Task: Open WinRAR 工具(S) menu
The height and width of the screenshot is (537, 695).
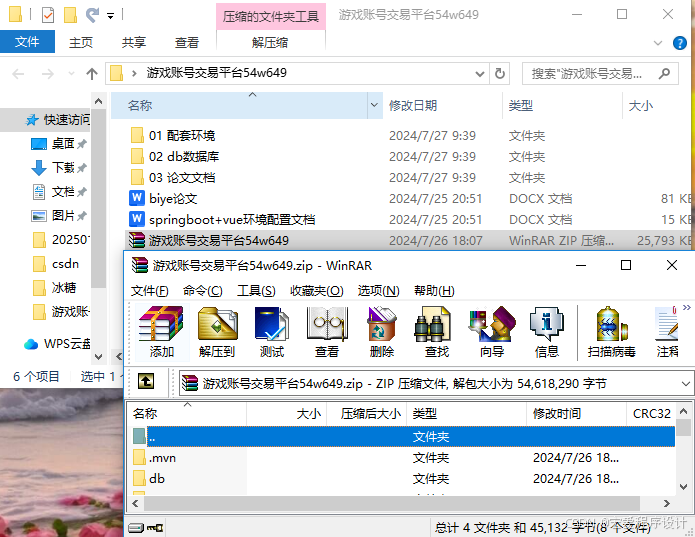Action: [256, 291]
